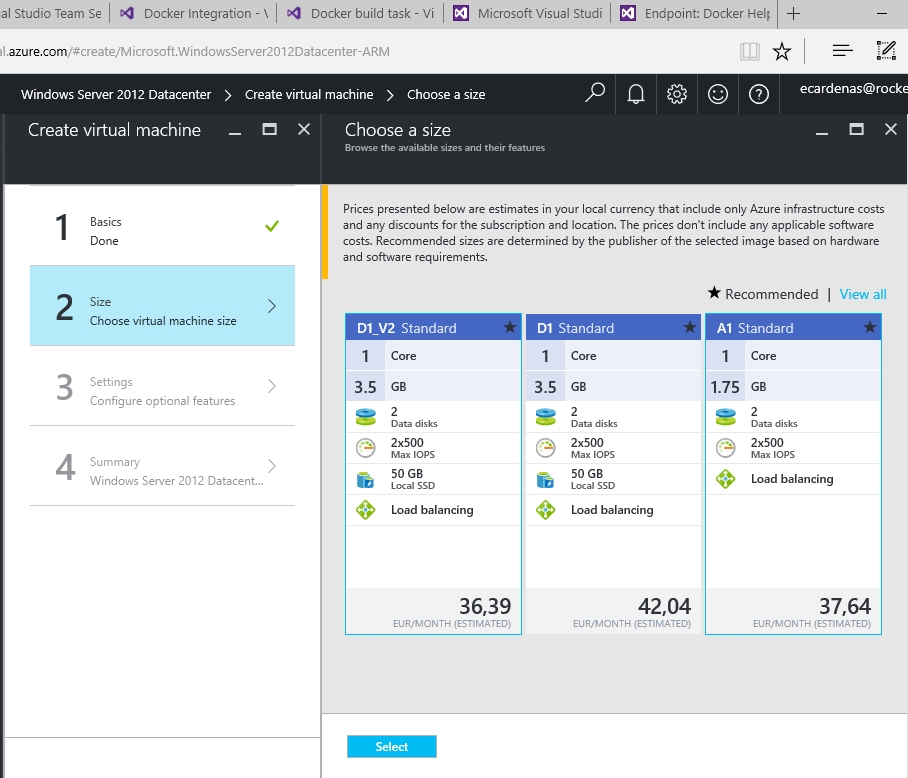The width and height of the screenshot is (908, 778).
Task: Minimize the Choose a size blade
Action: [822, 133]
